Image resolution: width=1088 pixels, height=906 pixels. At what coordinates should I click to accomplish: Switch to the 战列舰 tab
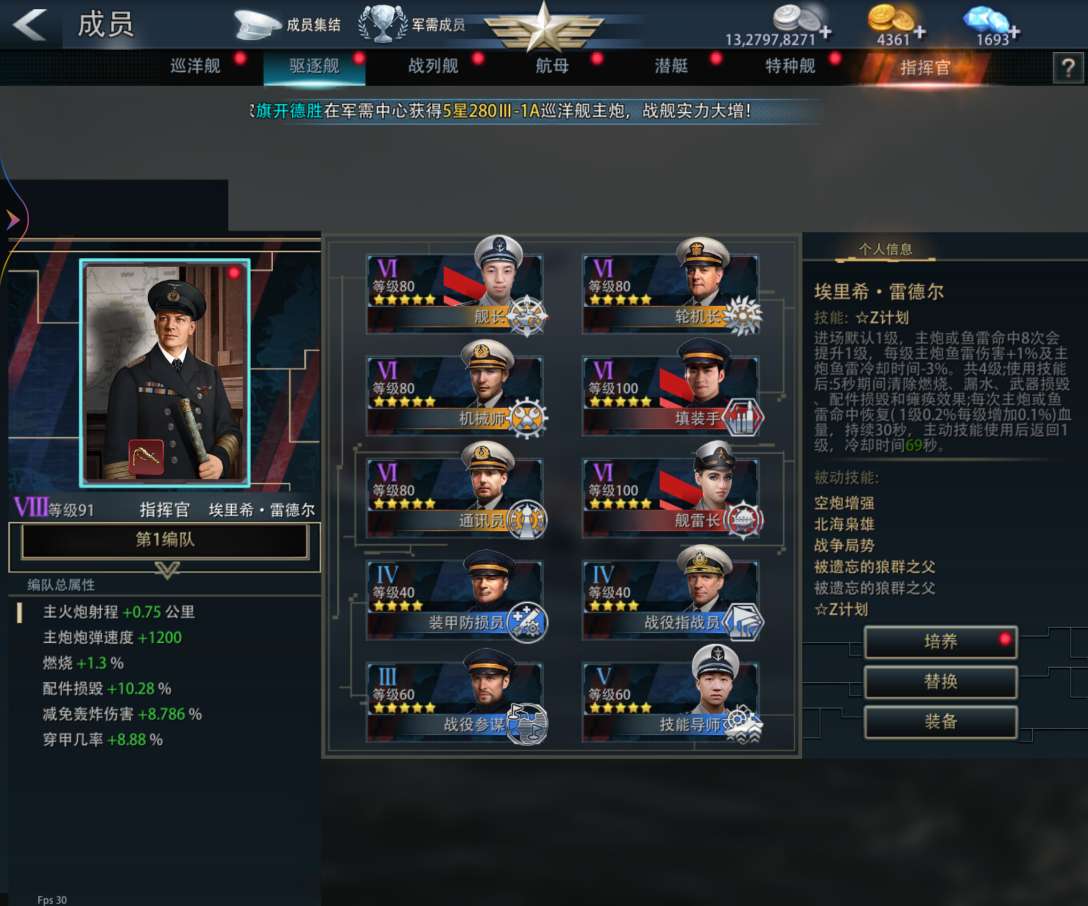coord(433,67)
